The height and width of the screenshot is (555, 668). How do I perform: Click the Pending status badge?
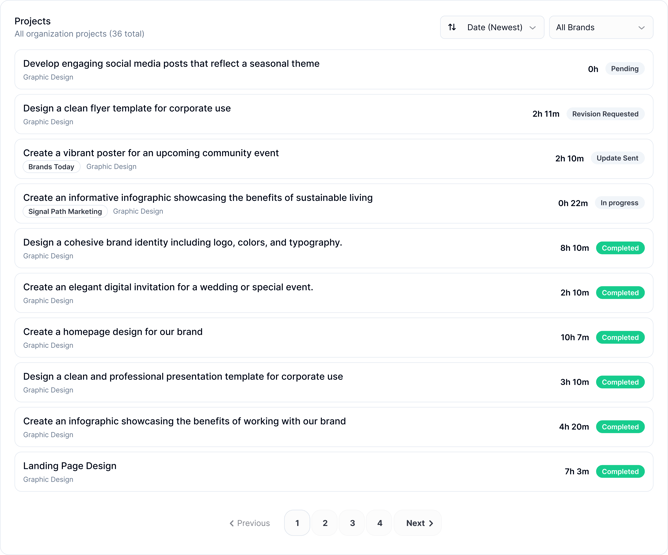coord(624,69)
